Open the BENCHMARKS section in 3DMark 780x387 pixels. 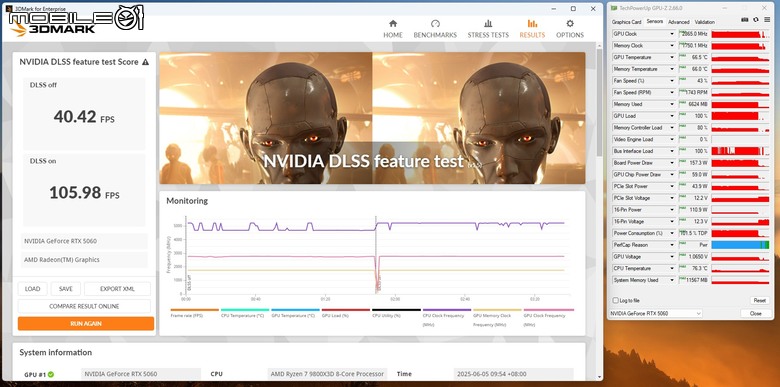pyautogui.click(x=435, y=29)
